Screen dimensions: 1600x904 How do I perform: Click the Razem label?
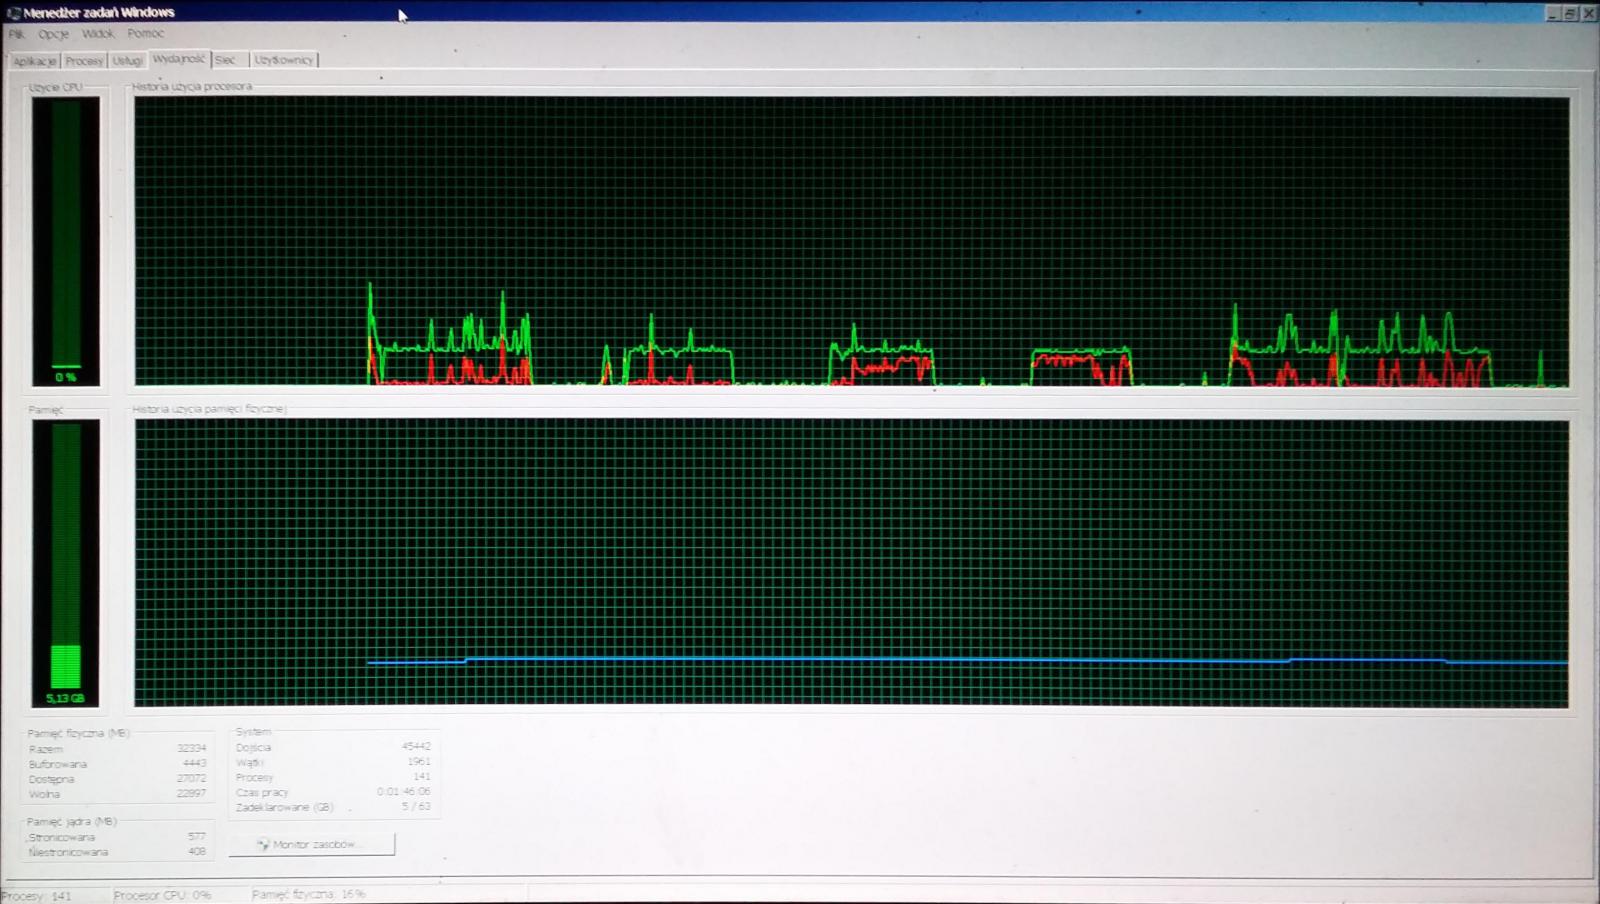pyautogui.click(x=46, y=749)
